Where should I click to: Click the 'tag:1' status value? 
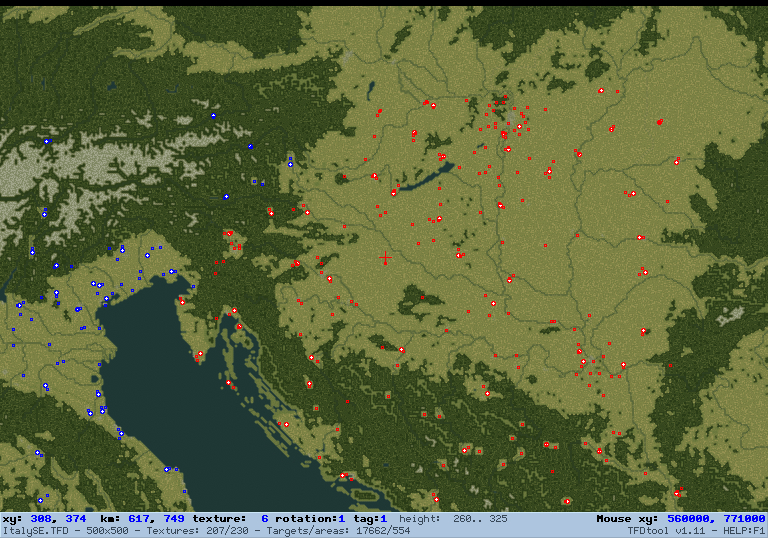[x=370, y=518]
